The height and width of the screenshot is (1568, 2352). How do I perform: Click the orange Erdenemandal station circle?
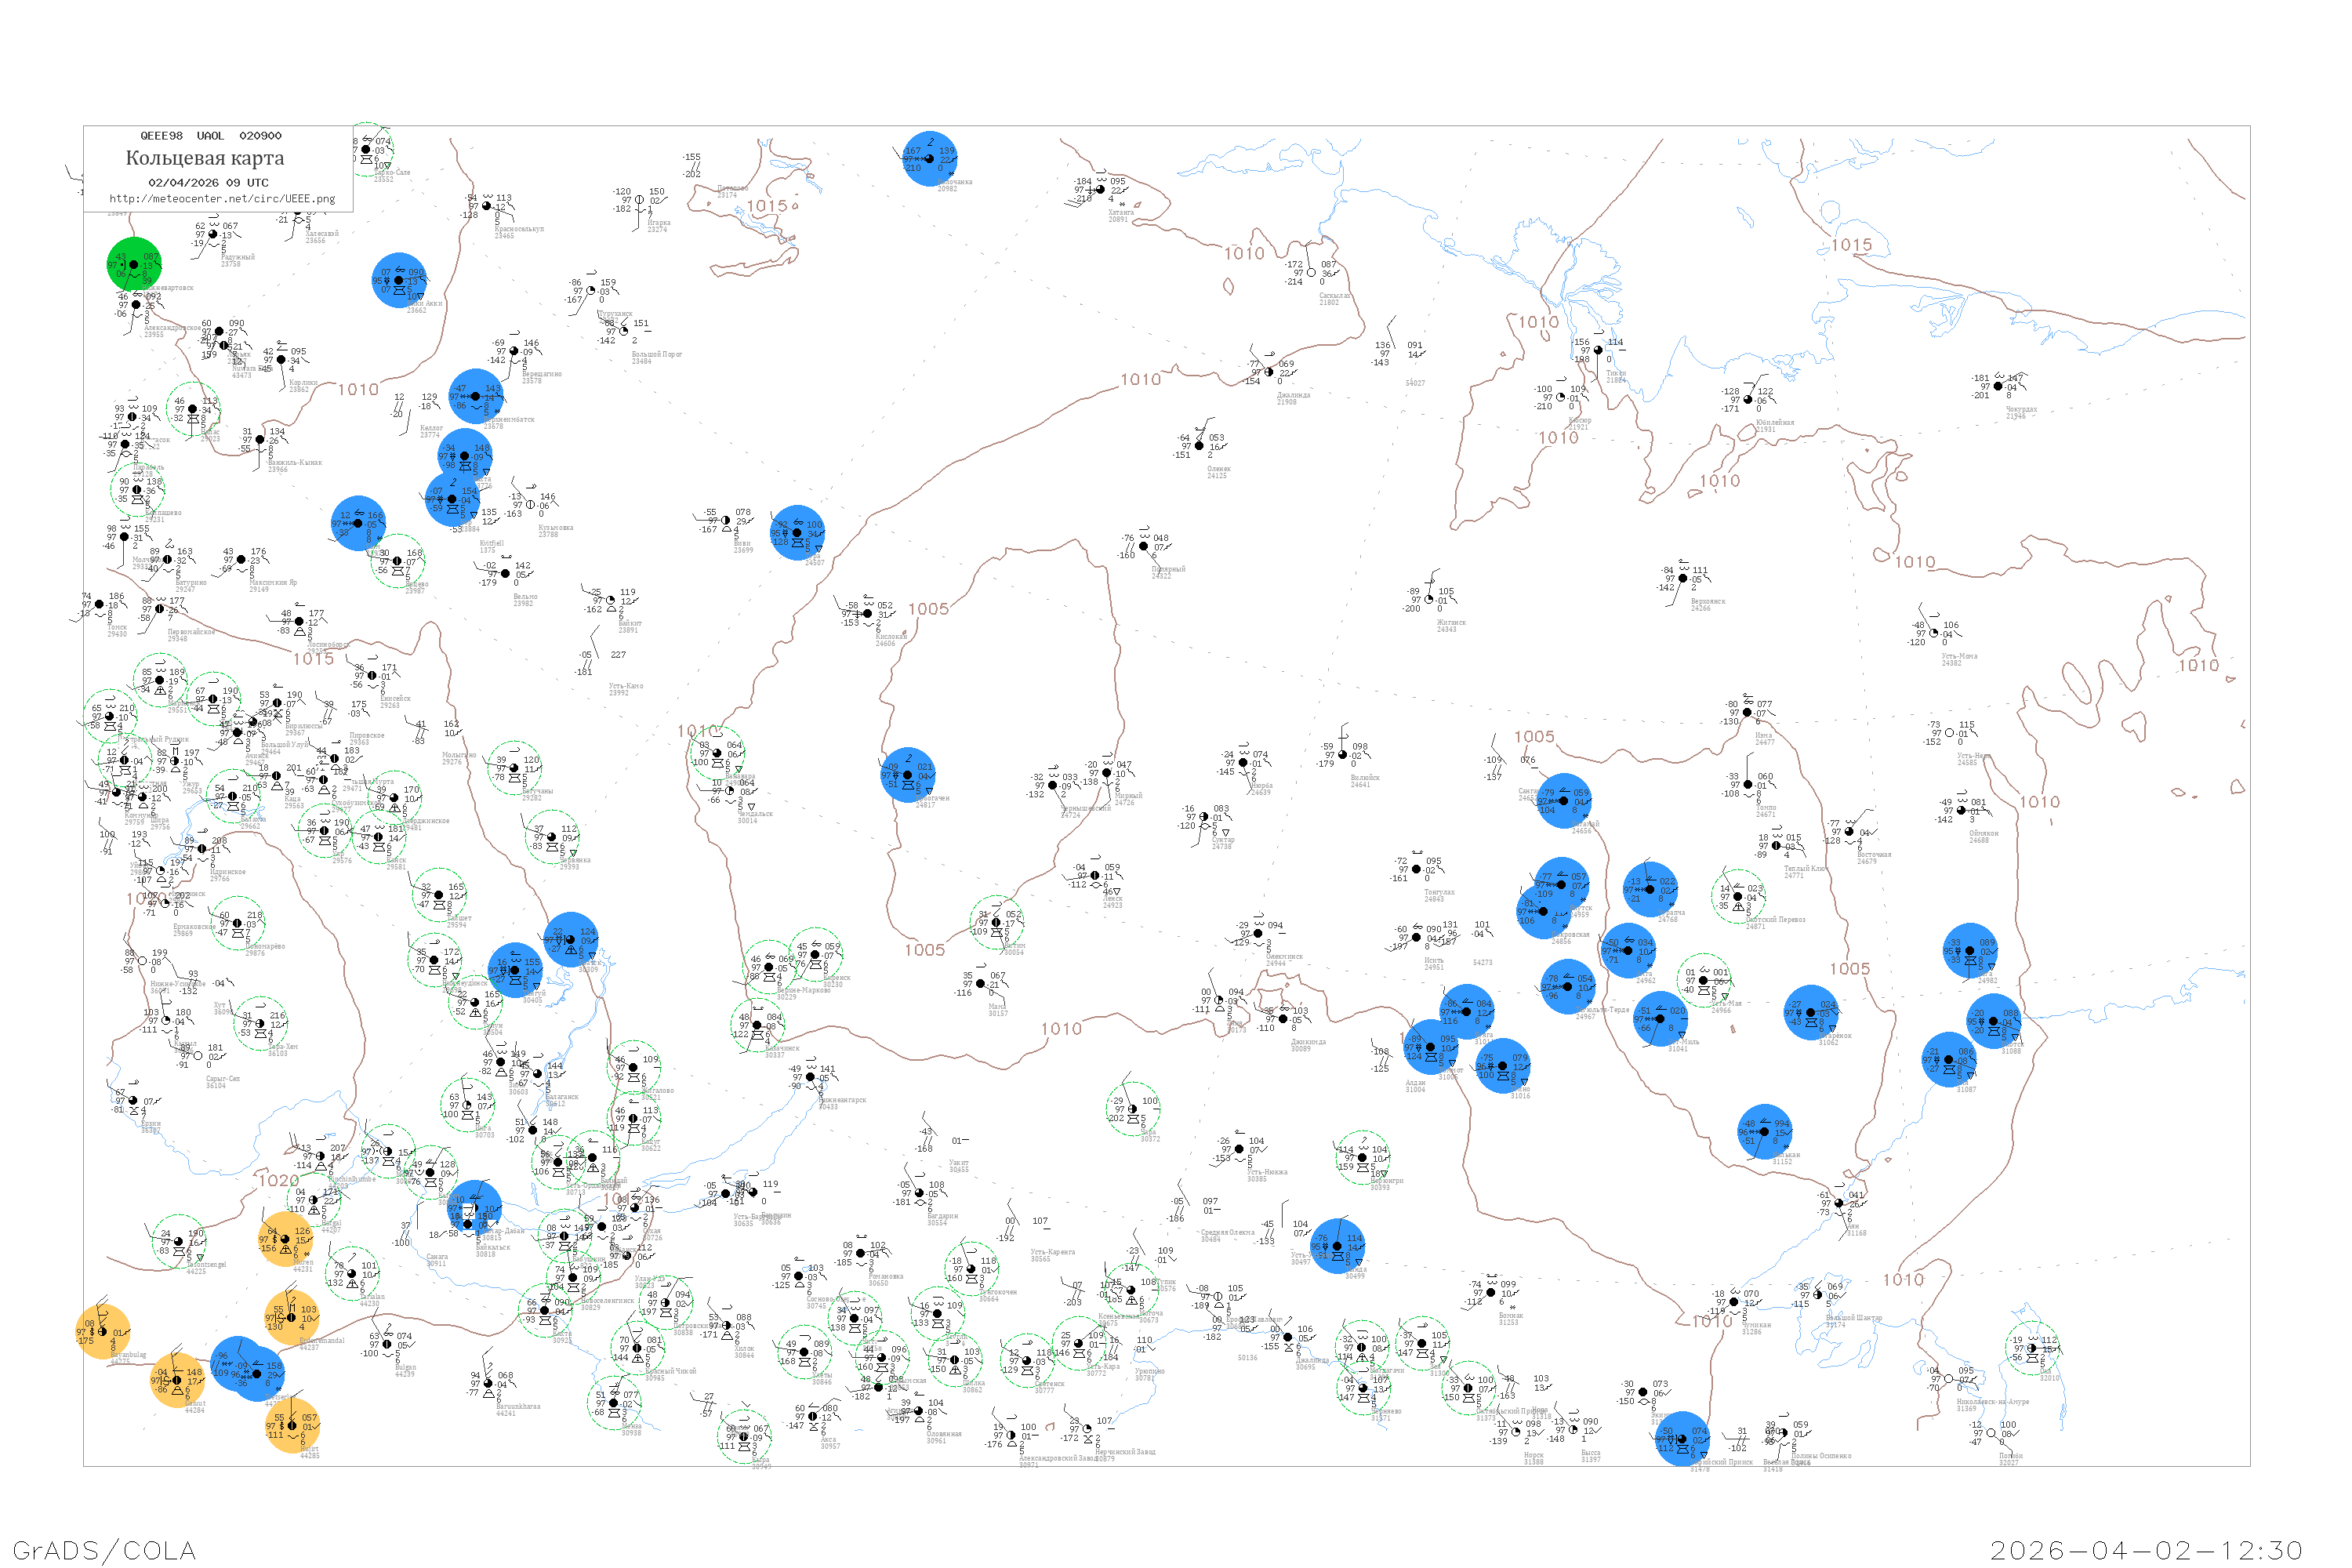pyautogui.click(x=292, y=1318)
